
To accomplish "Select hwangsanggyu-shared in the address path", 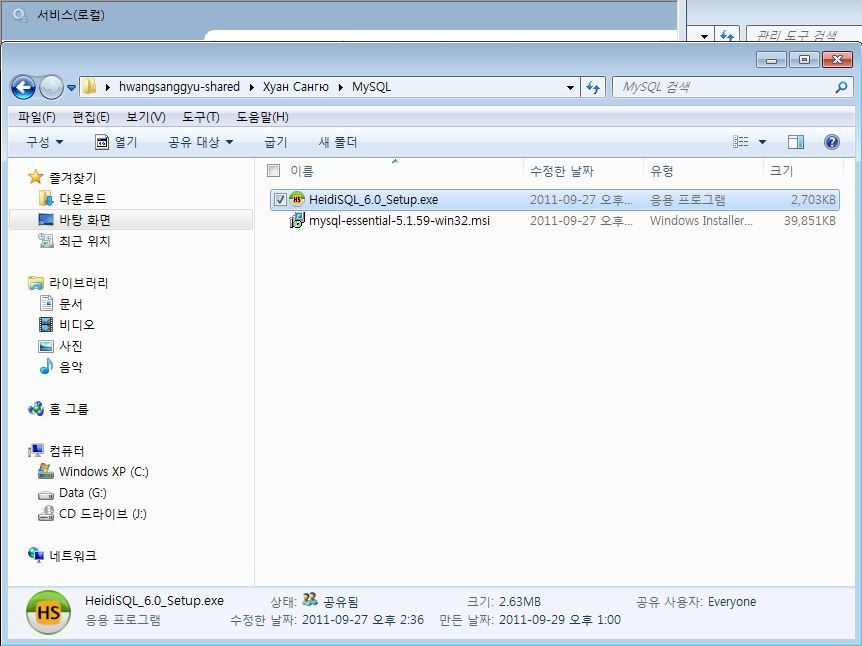I will 179,87.
